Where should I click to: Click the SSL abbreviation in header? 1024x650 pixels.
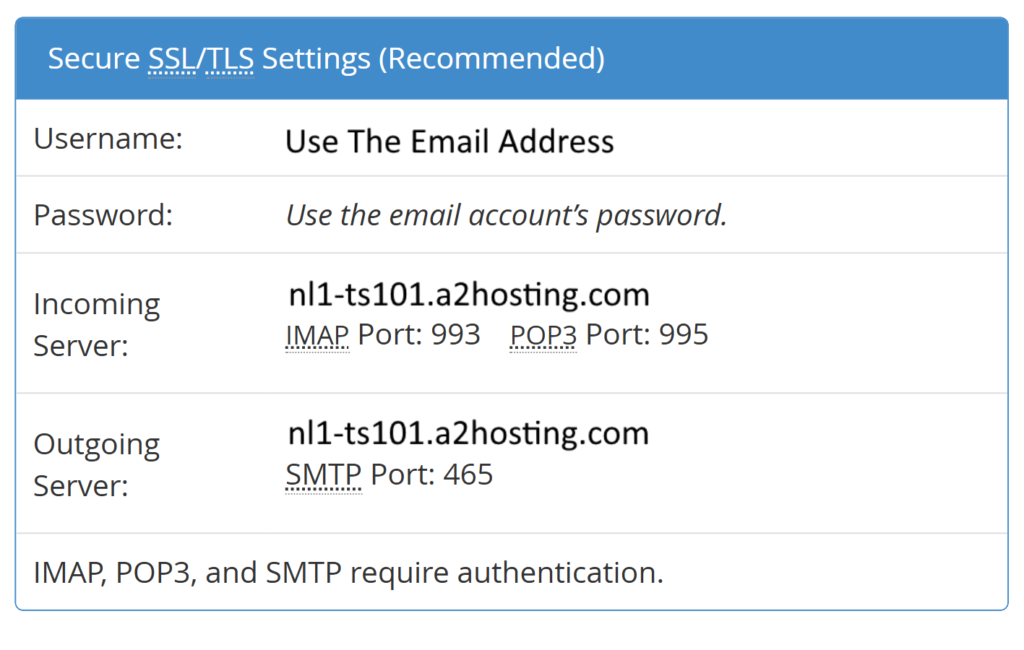[x=172, y=59]
